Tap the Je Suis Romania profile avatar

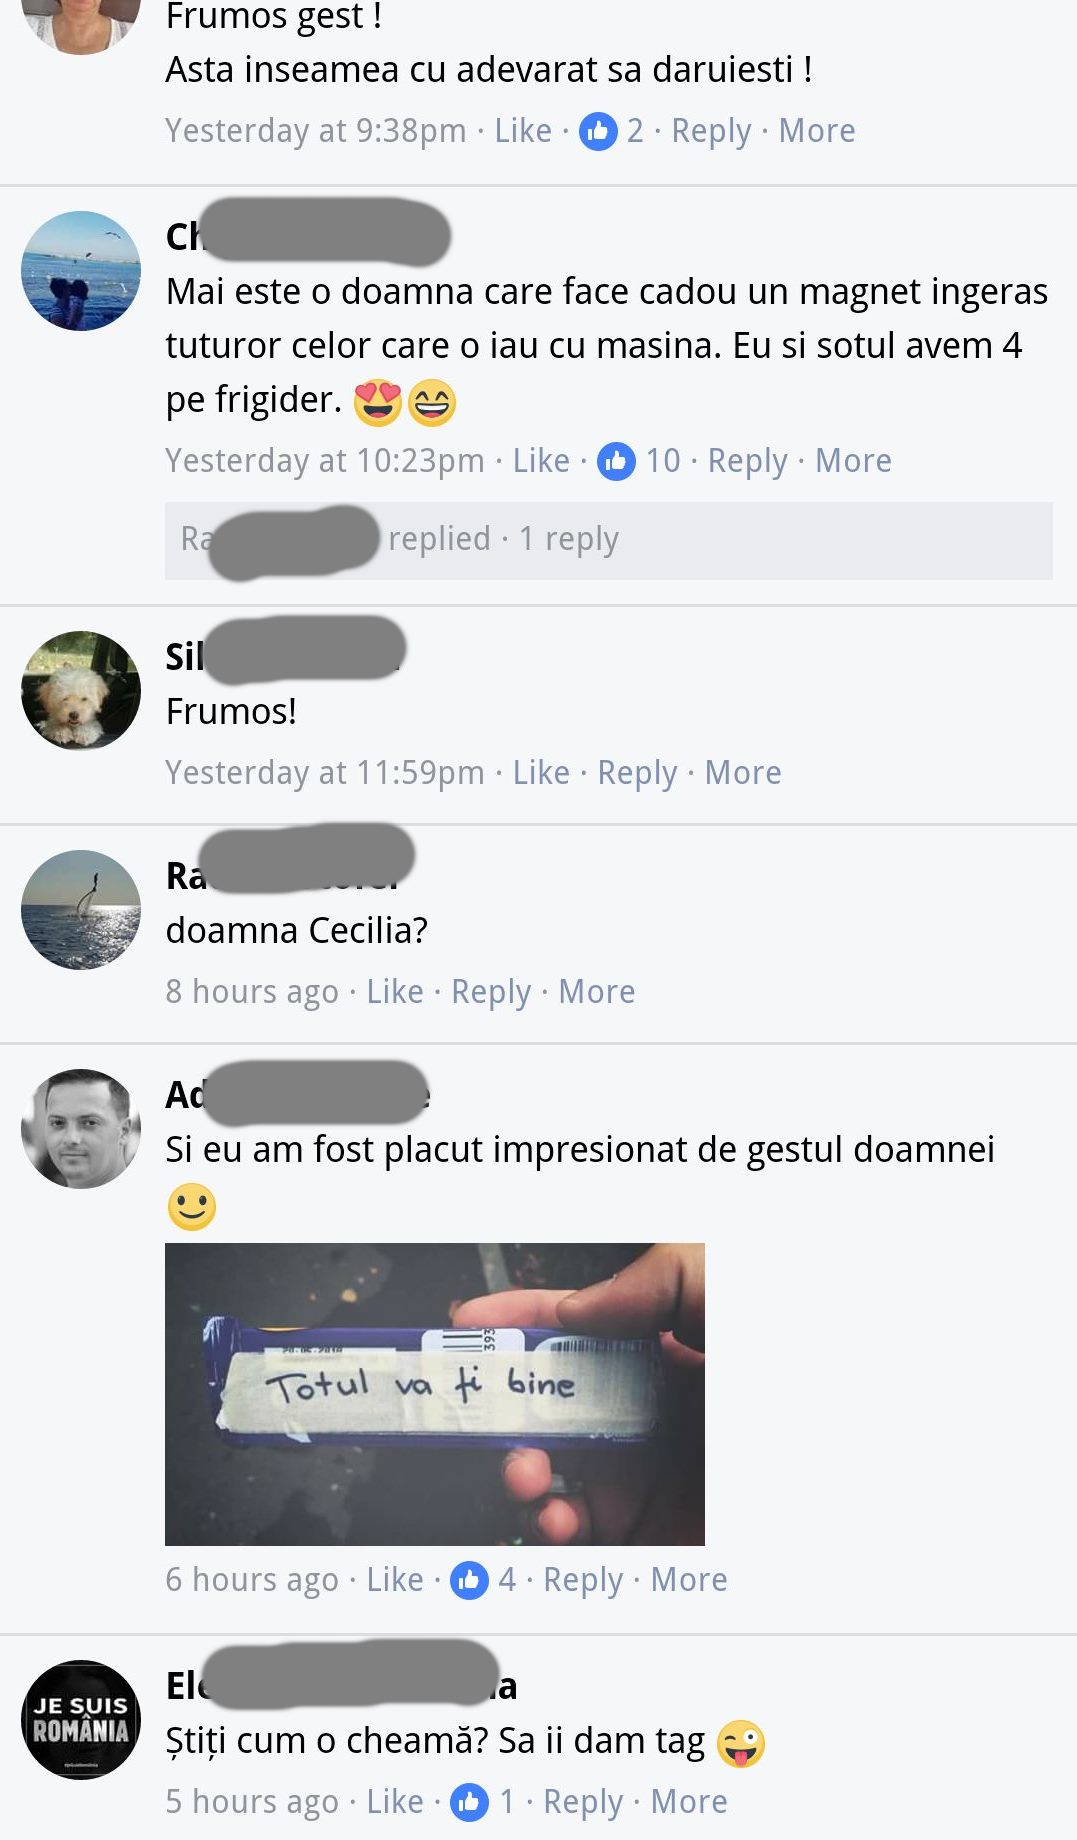pyautogui.click(x=81, y=1720)
